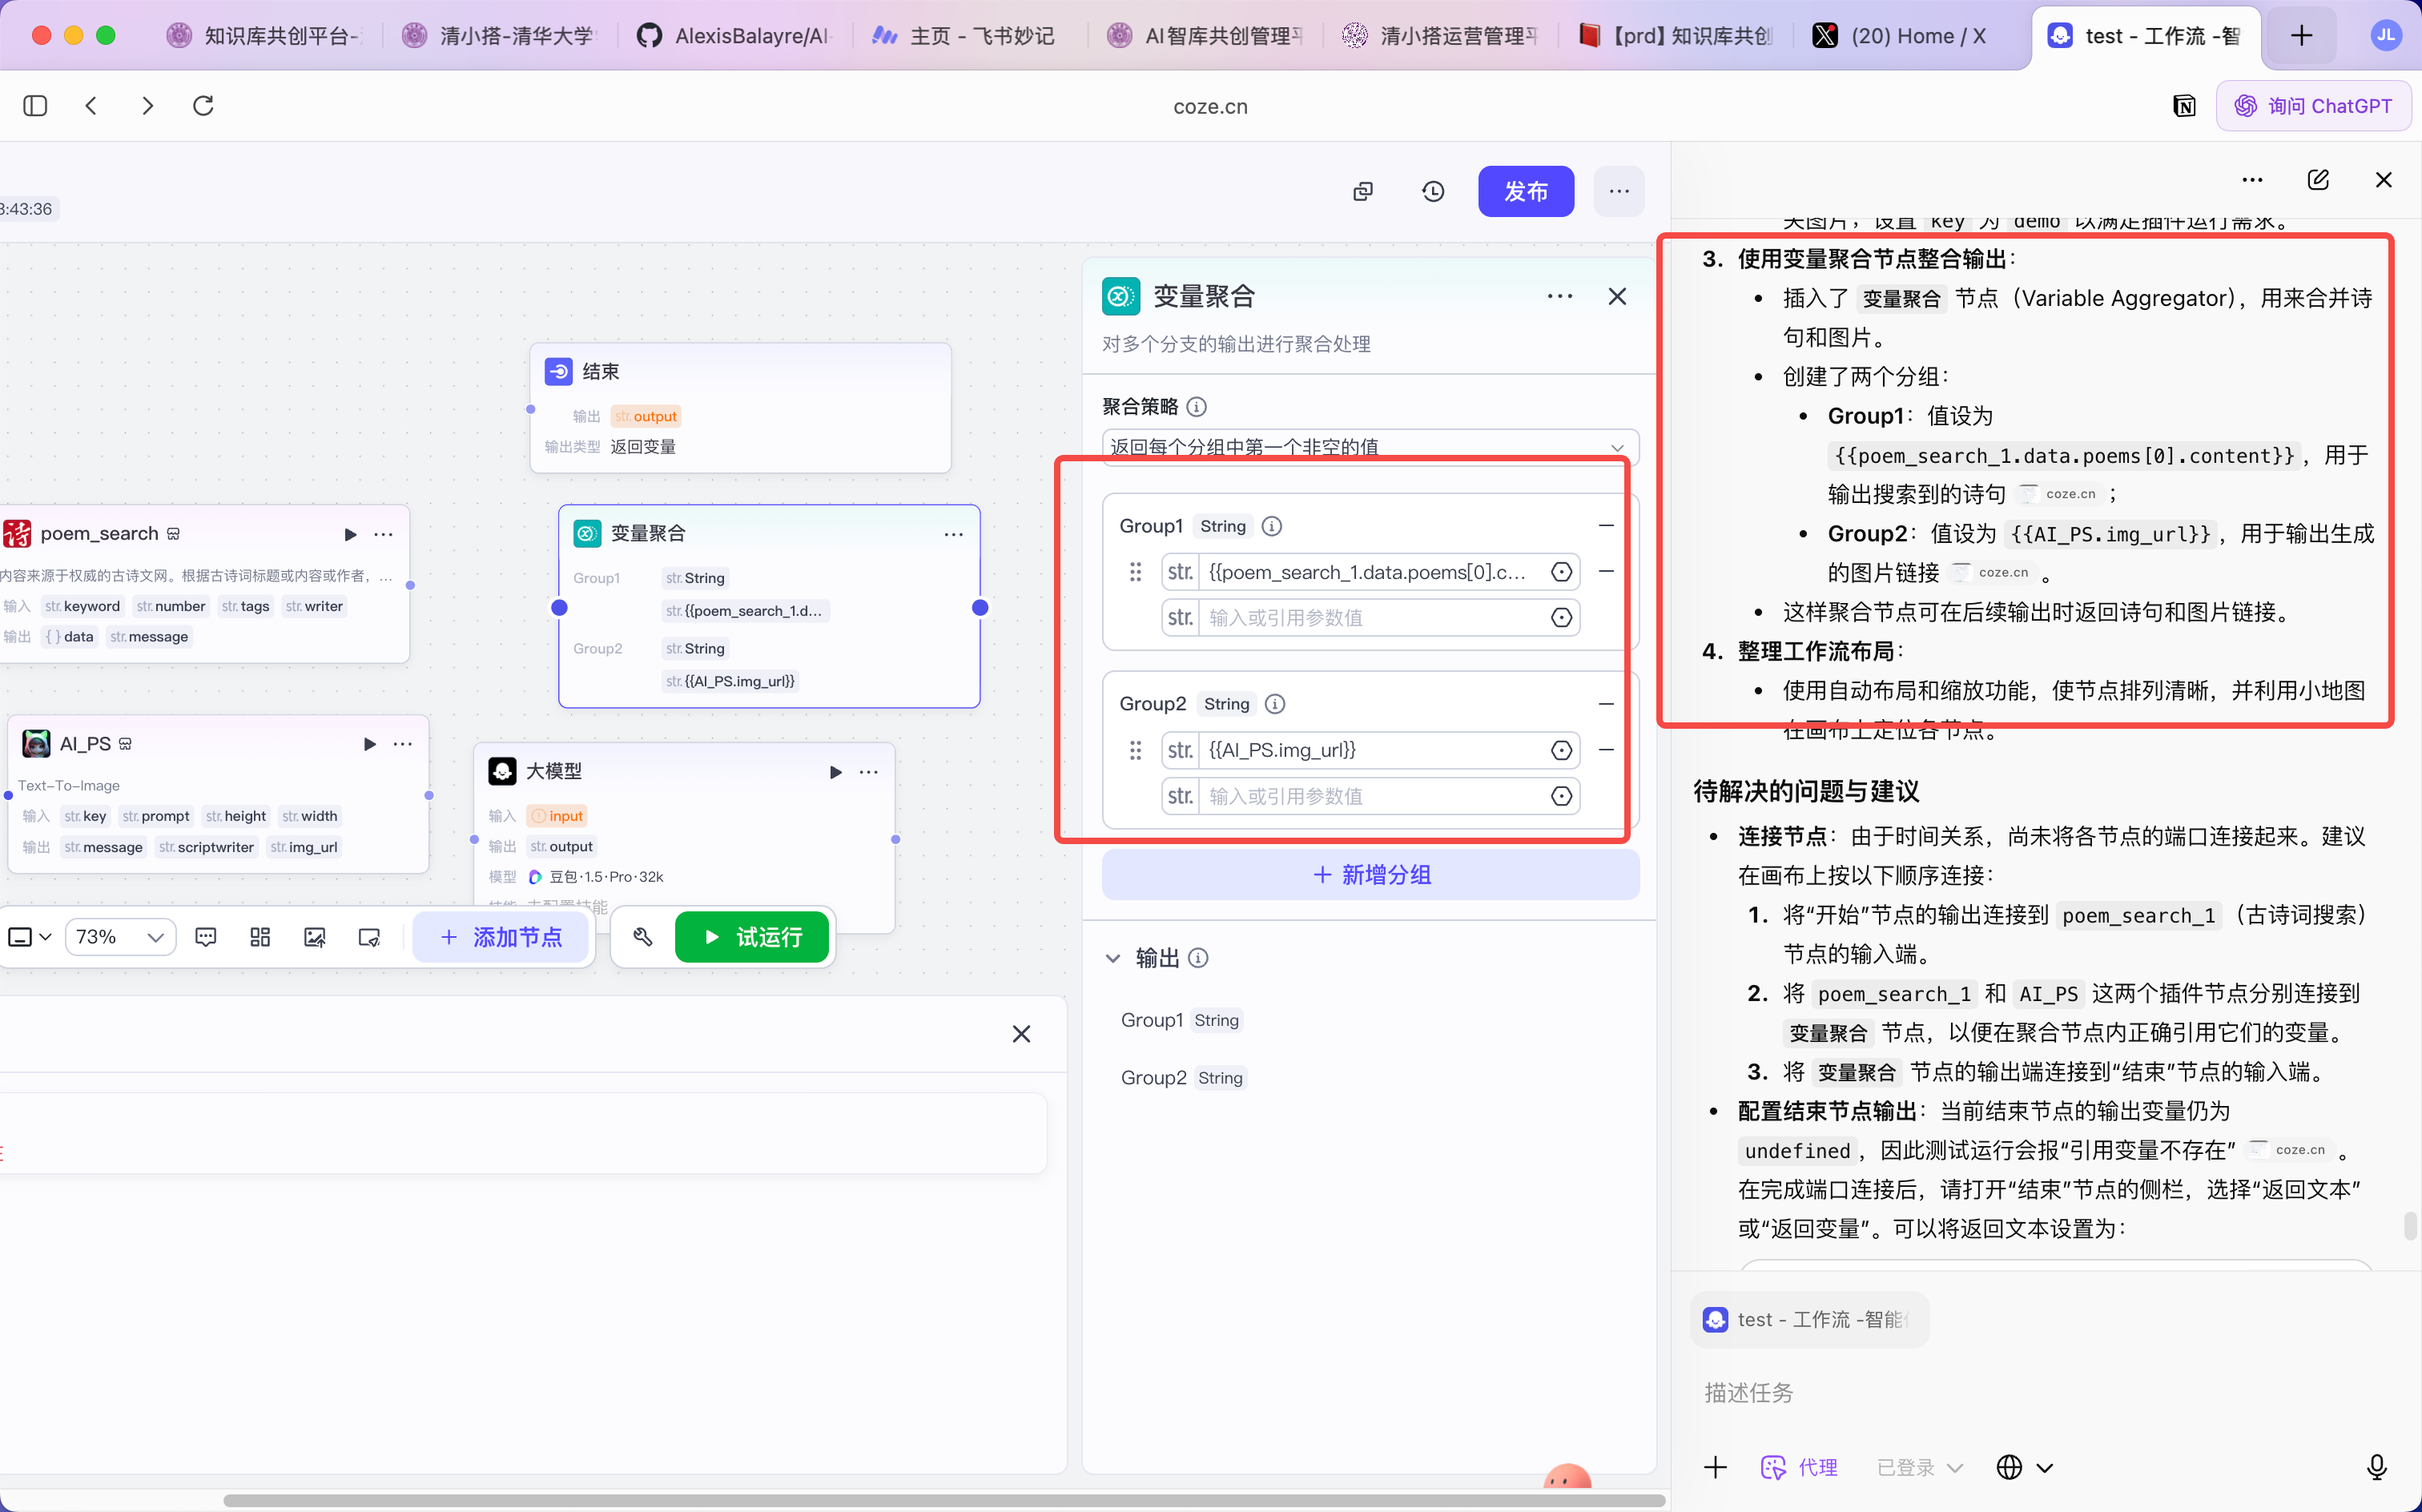Open the workflow version history icon
This screenshot has width=2422, height=1512.
pyautogui.click(x=1433, y=191)
